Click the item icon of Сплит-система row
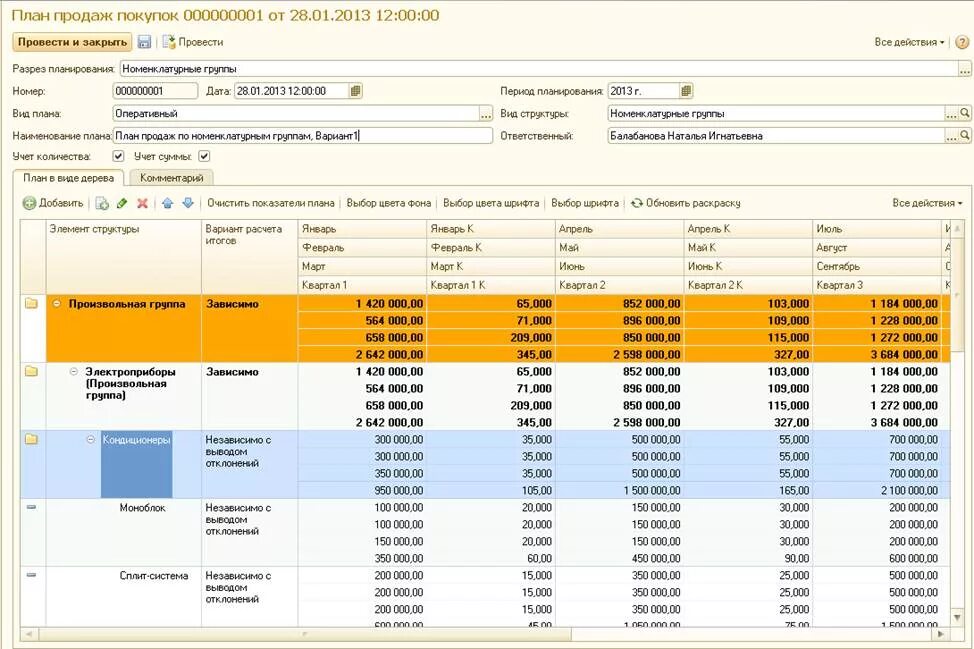Screen dimensions: 974x649 [x=32, y=574]
